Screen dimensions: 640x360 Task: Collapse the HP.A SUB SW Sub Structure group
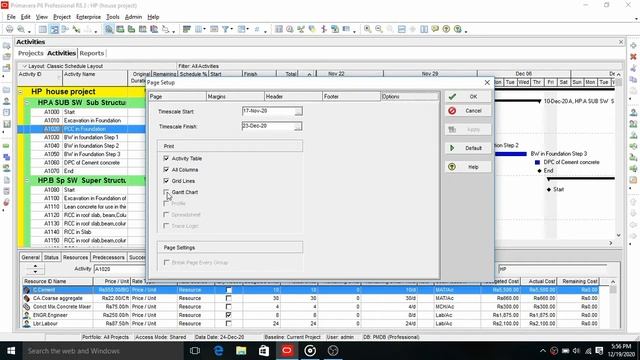pyautogui.click(x=27, y=102)
